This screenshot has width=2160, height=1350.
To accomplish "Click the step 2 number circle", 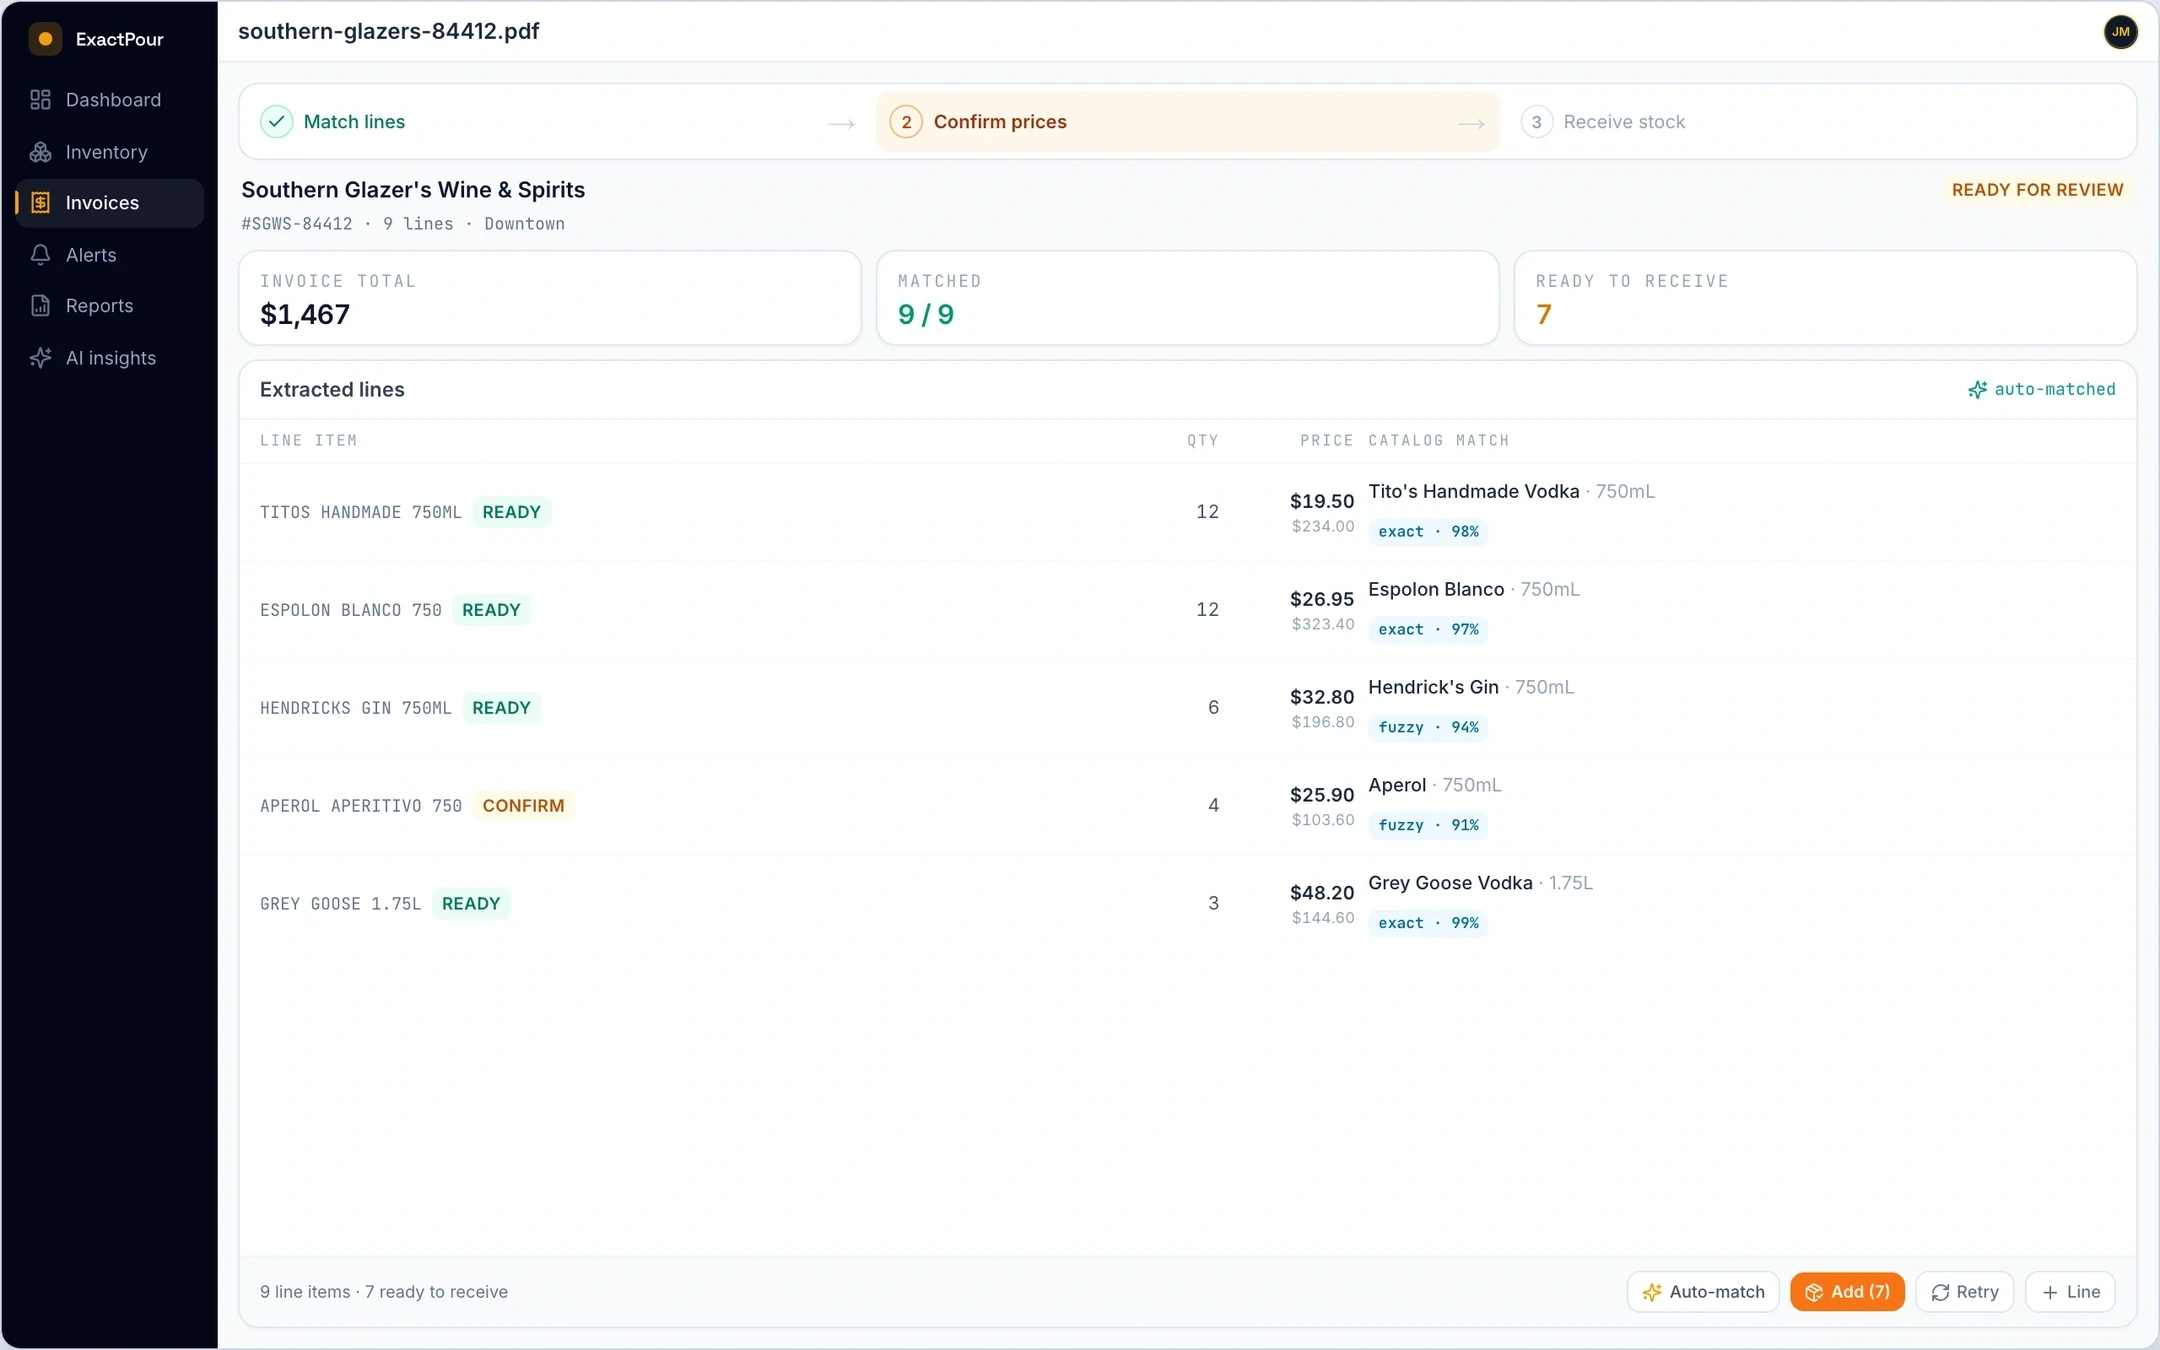I will 906,122.
